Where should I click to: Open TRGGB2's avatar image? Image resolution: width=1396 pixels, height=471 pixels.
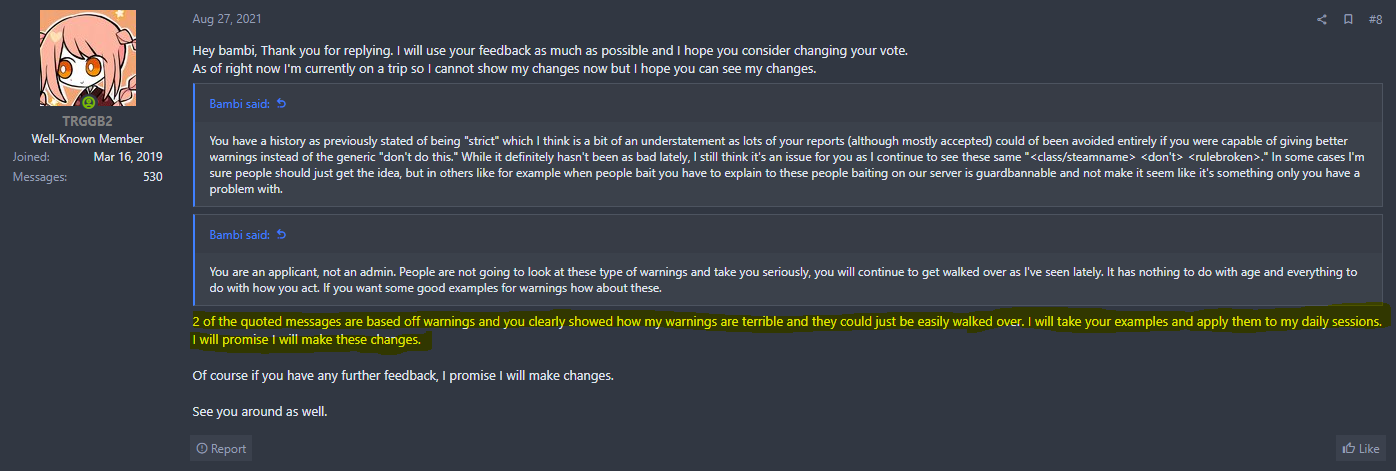click(x=88, y=58)
